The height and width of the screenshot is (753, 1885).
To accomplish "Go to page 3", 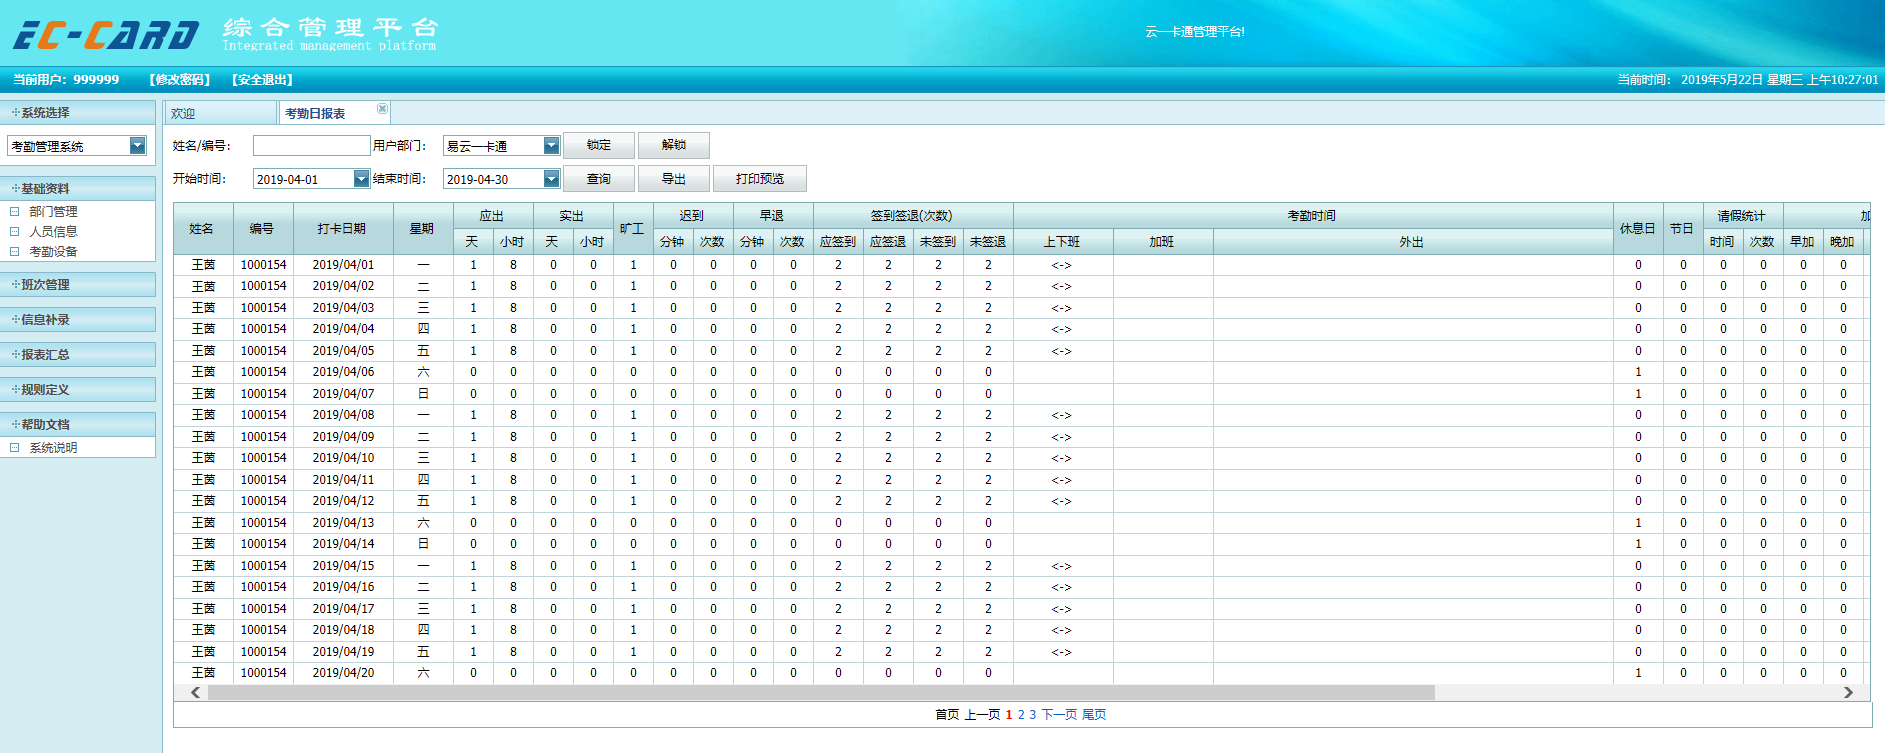I will 1033,715.
